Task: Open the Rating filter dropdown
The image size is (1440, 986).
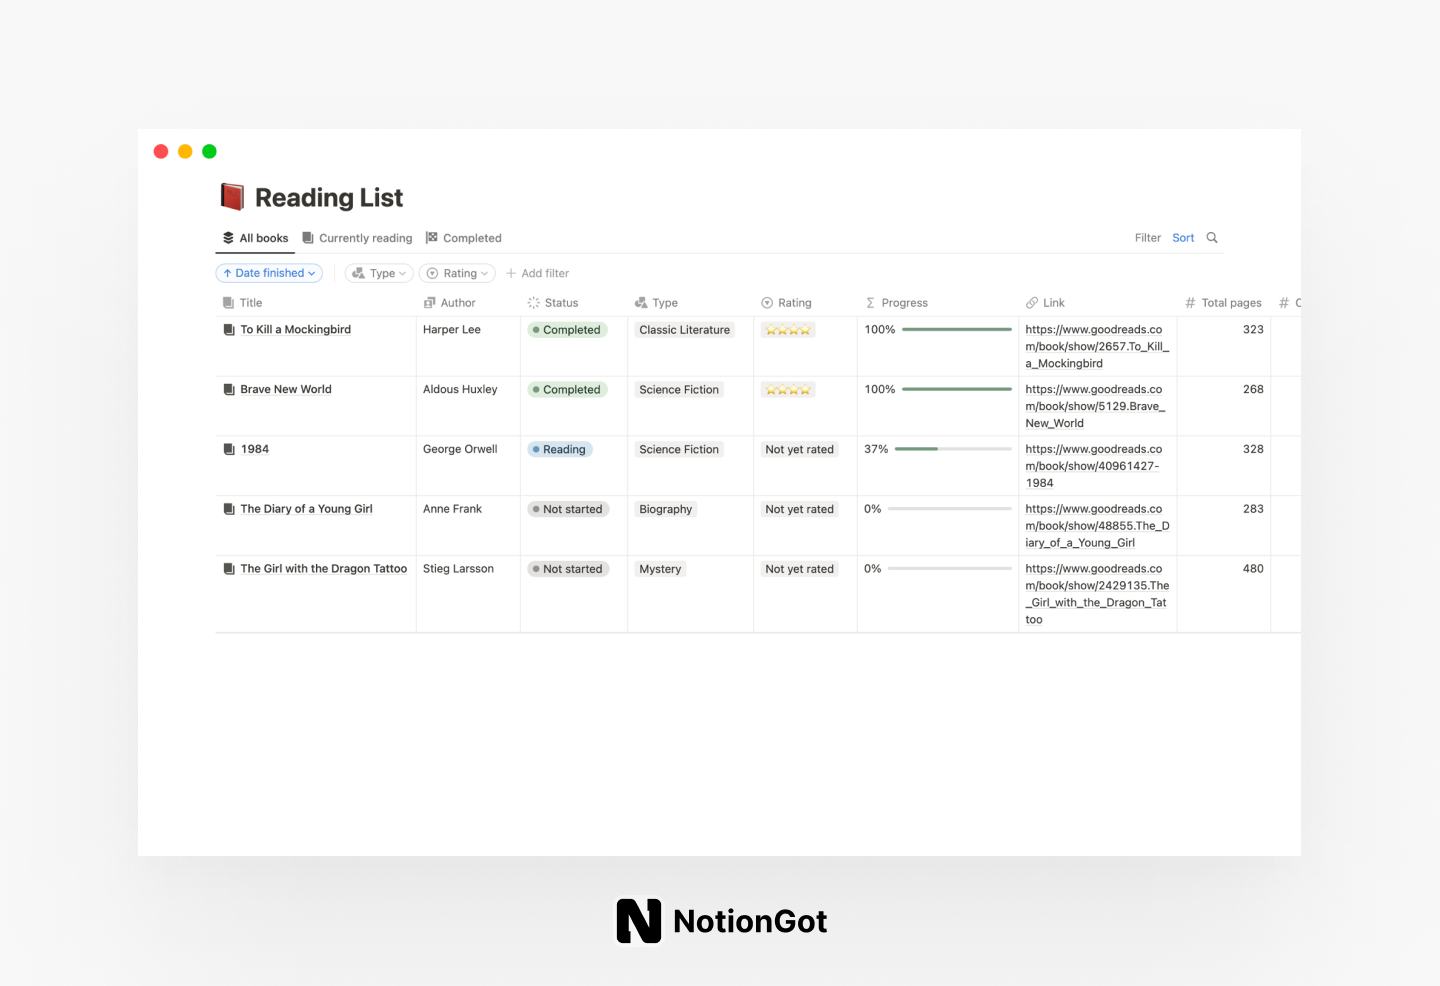Action: [457, 272]
